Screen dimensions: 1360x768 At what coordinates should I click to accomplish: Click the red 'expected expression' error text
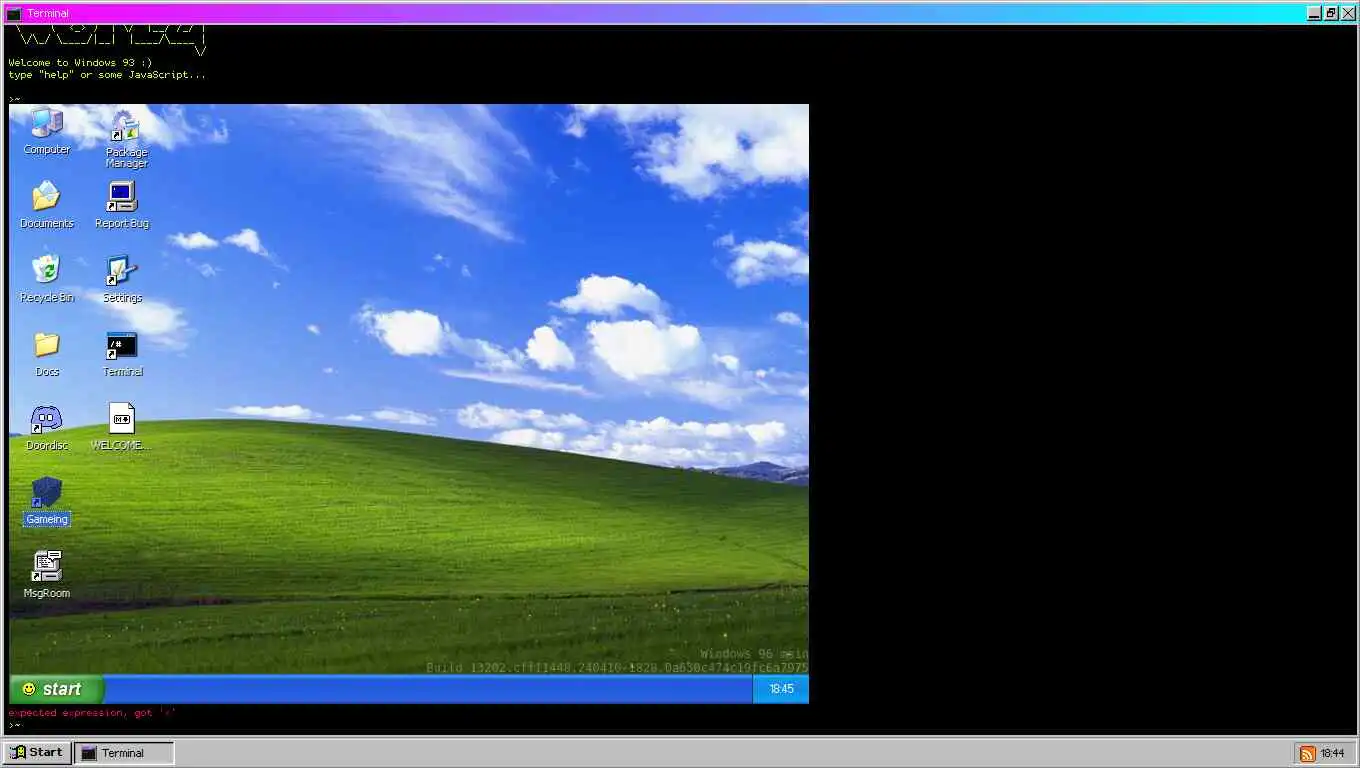[92, 713]
